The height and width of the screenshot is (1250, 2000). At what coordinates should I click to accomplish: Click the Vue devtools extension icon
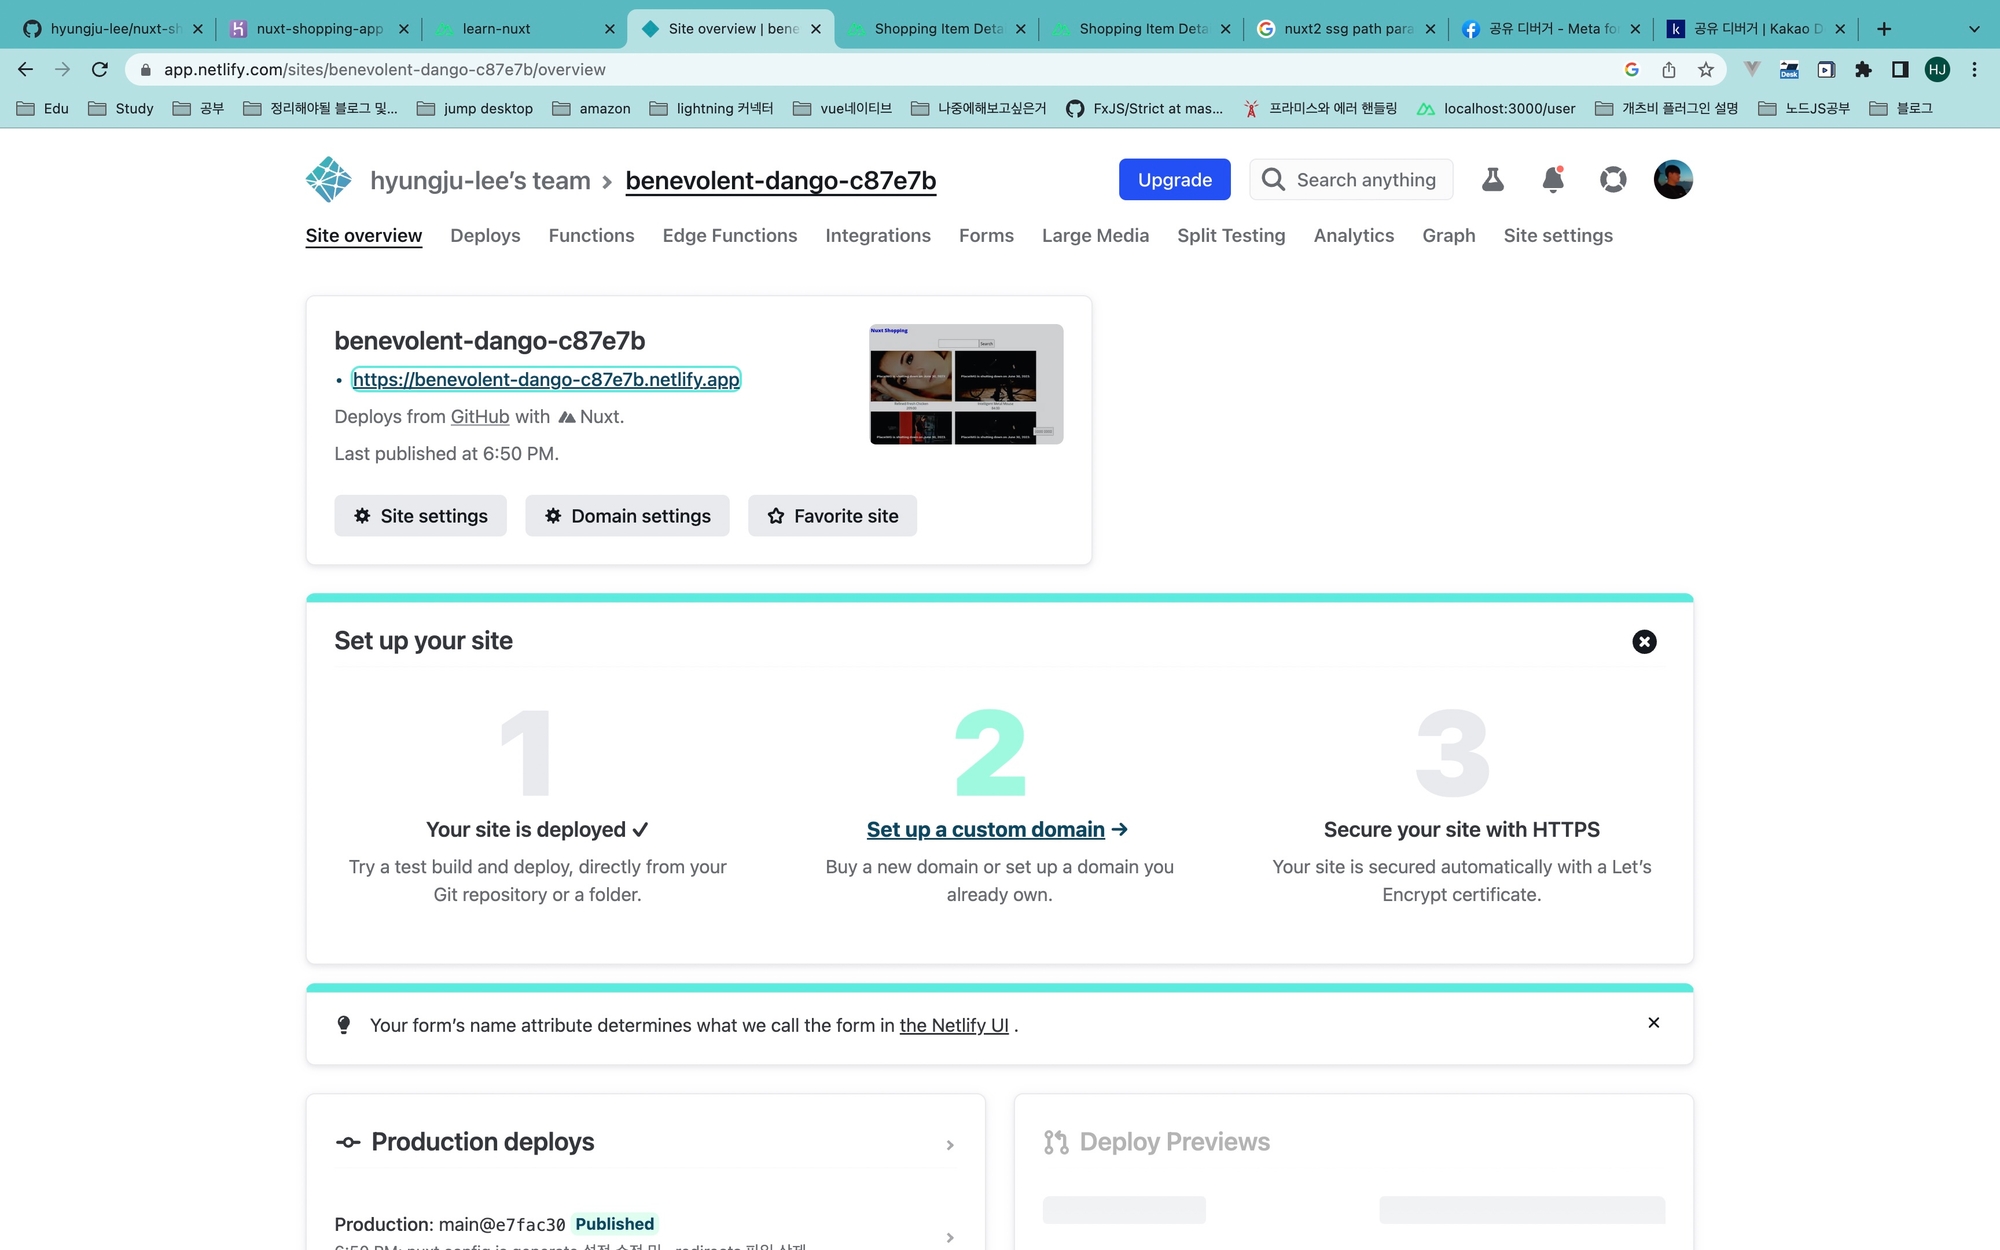[x=1751, y=69]
